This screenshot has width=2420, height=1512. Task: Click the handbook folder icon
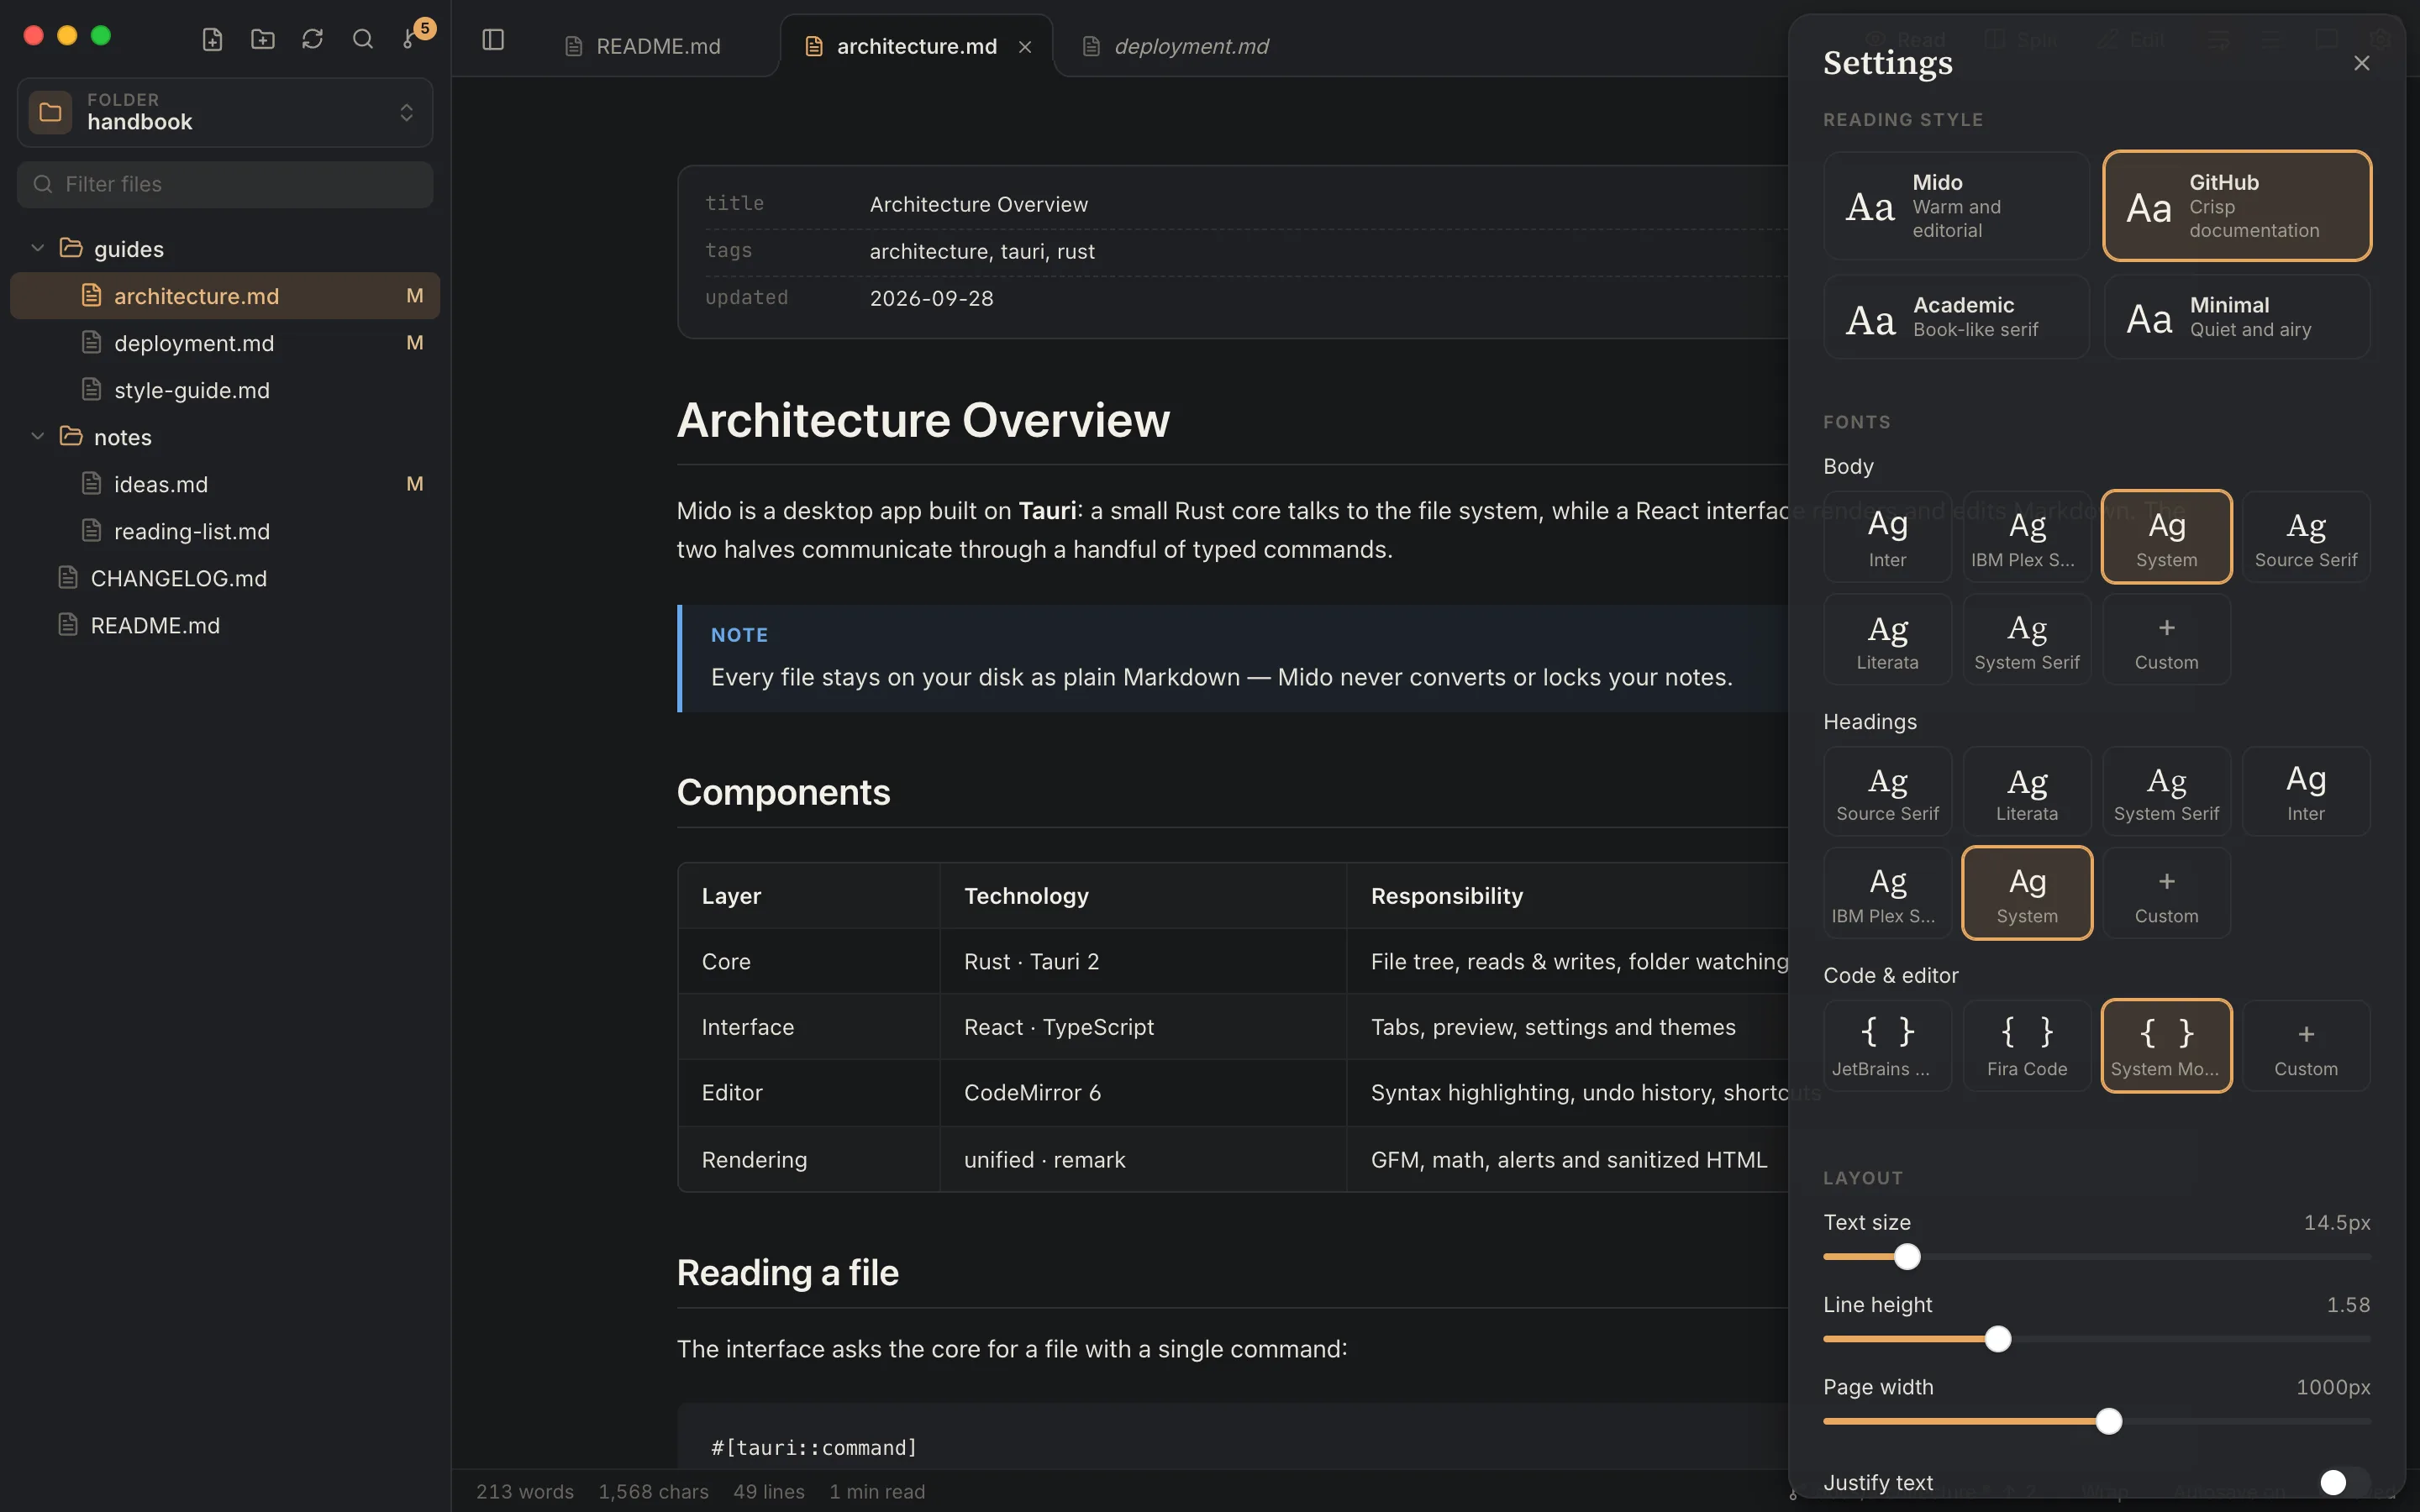tap(50, 112)
